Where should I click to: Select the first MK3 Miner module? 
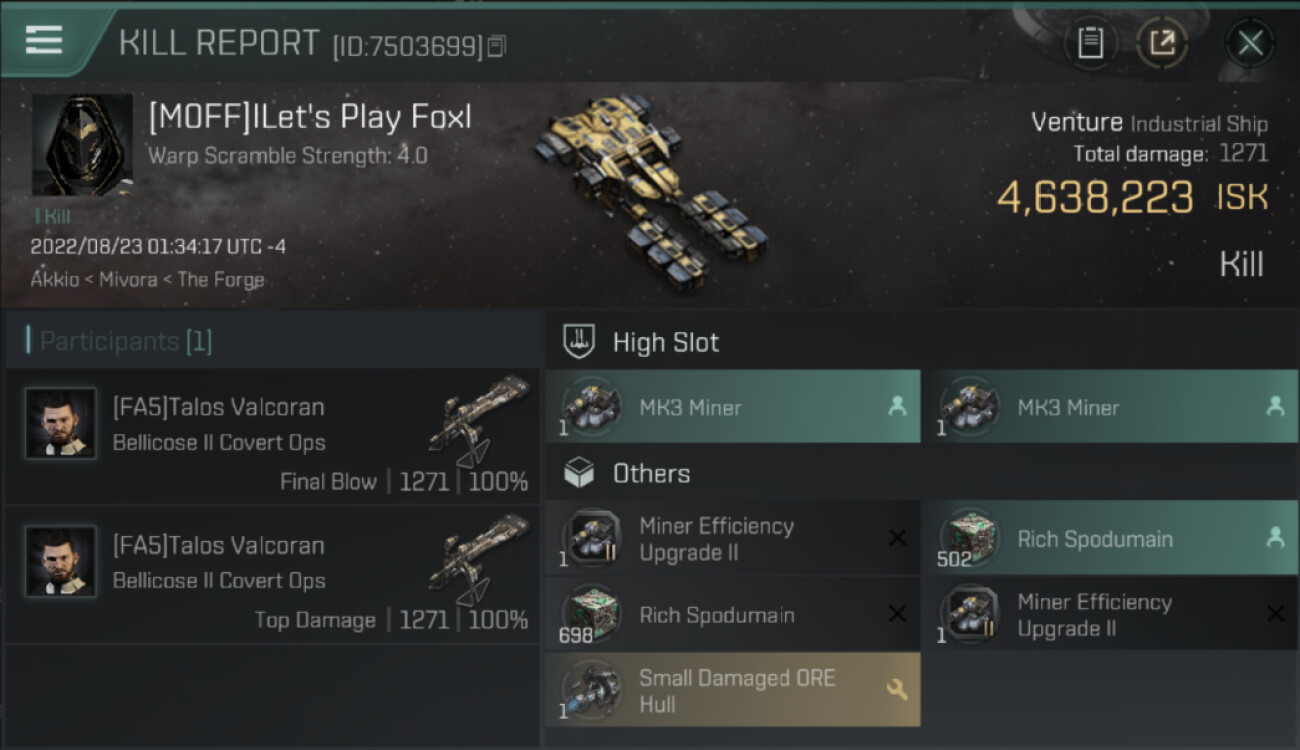pos(733,407)
